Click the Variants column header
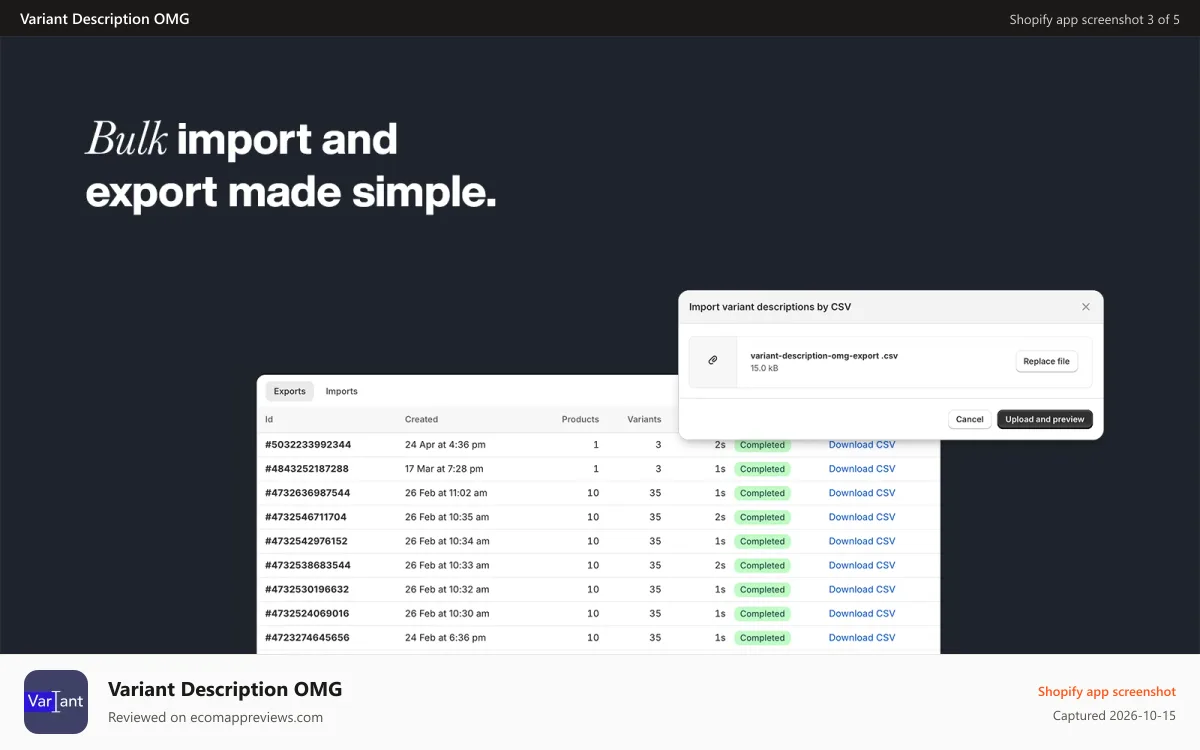The image size is (1200, 750). (644, 419)
